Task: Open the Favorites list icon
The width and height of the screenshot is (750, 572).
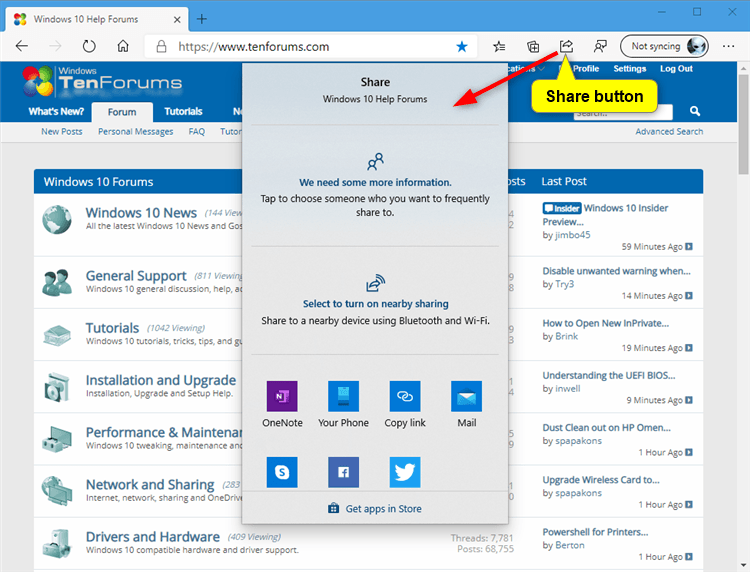Action: [x=499, y=46]
